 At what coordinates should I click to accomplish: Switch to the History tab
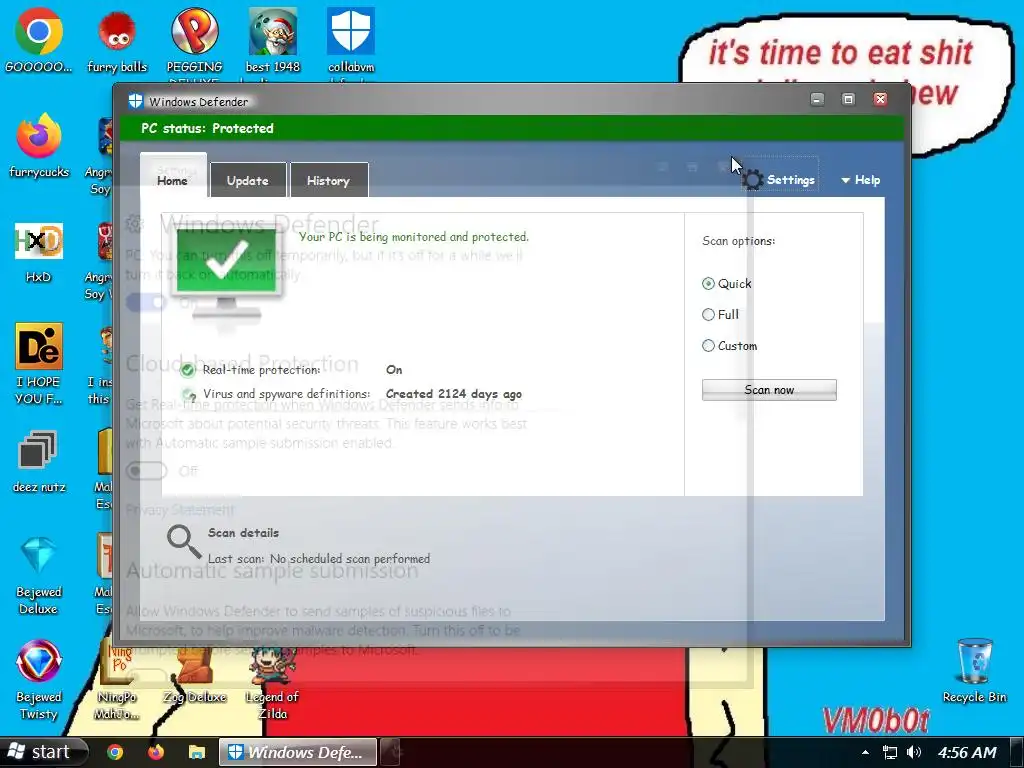329,180
